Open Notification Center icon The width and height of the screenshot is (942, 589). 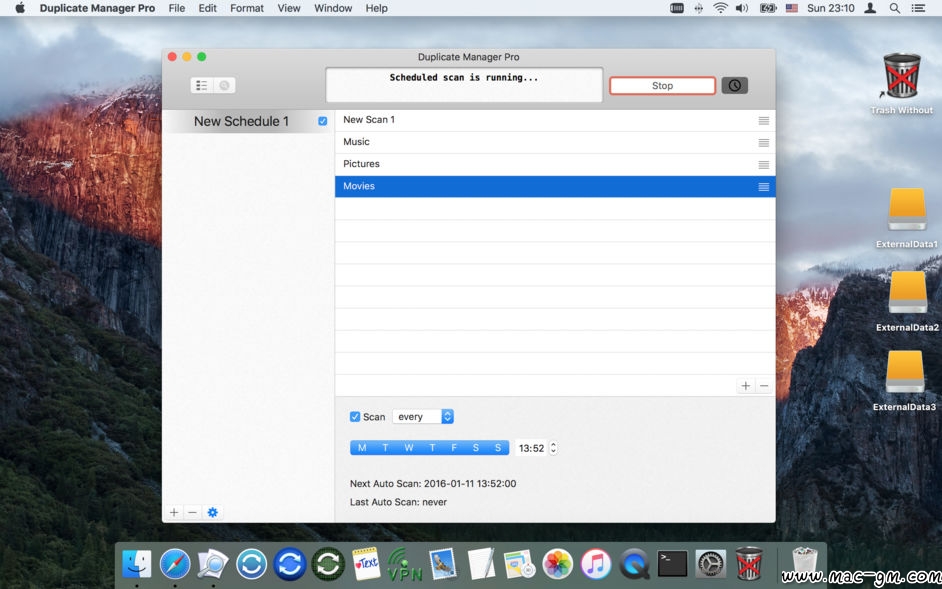(x=918, y=8)
